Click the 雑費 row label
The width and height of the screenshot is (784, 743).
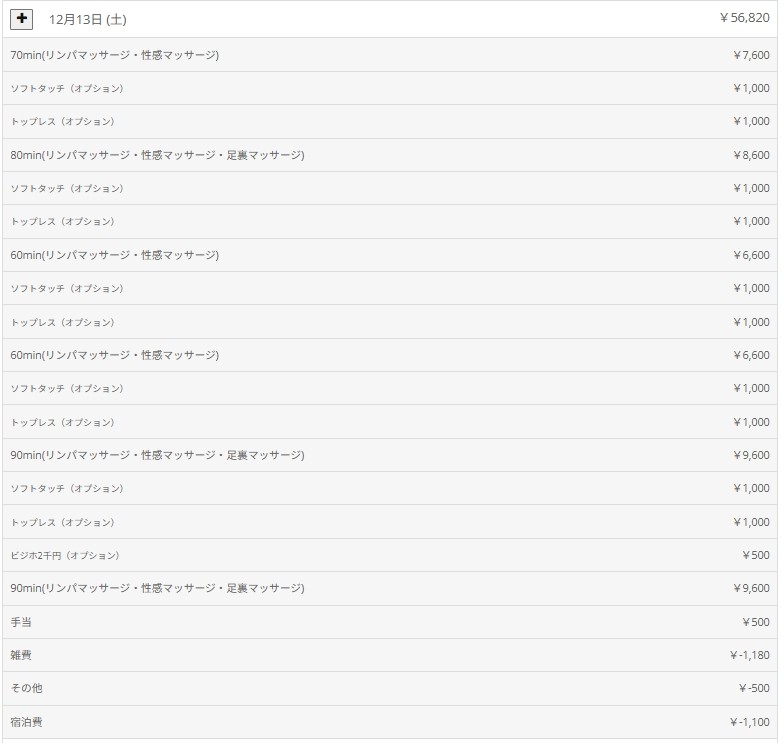pyautogui.click(x=21, y=655)
